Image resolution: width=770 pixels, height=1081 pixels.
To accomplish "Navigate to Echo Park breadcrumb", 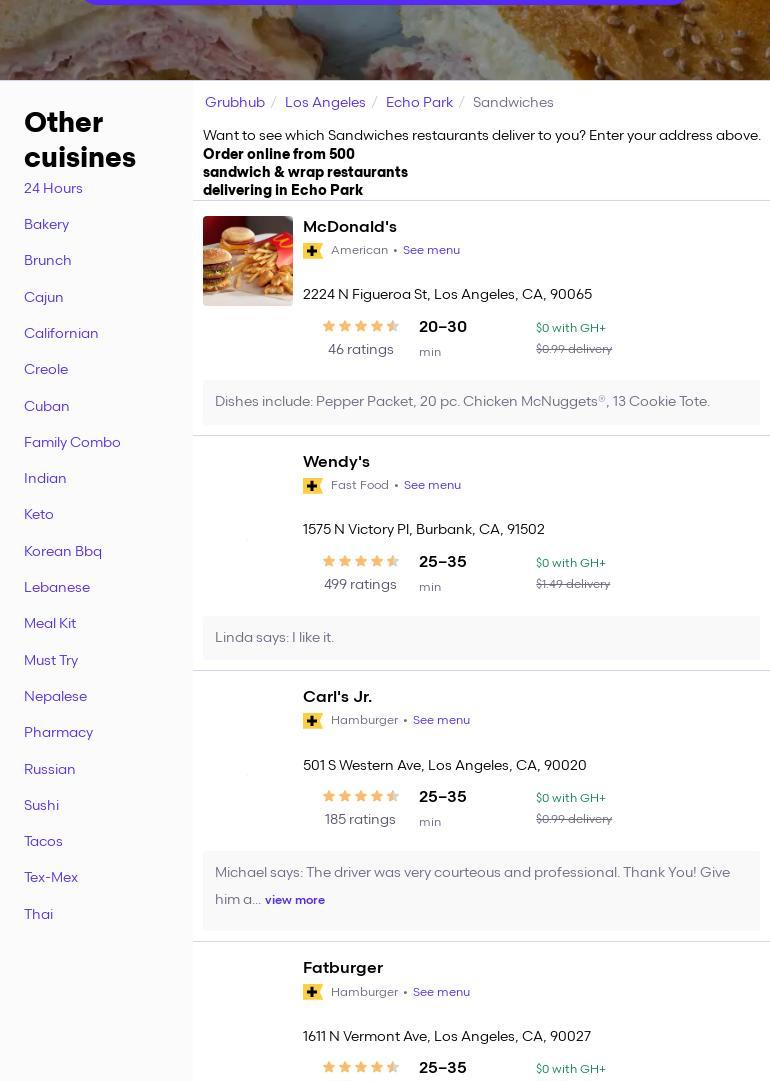I will click(x=419, y=102).
